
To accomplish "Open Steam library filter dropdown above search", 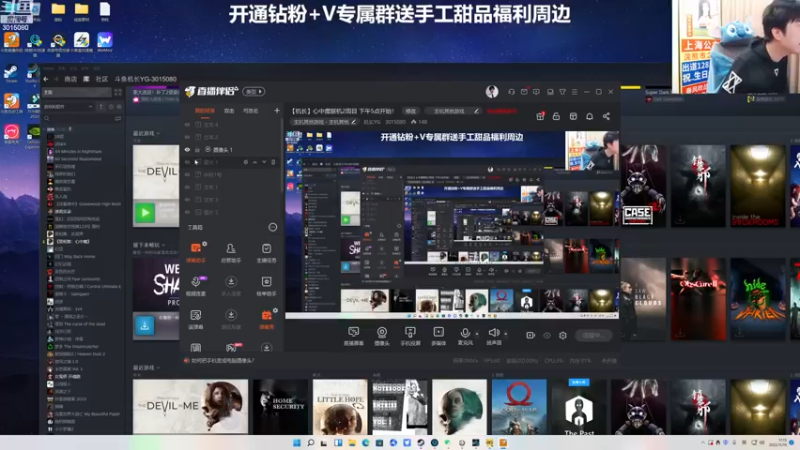I will coord(69,107).
